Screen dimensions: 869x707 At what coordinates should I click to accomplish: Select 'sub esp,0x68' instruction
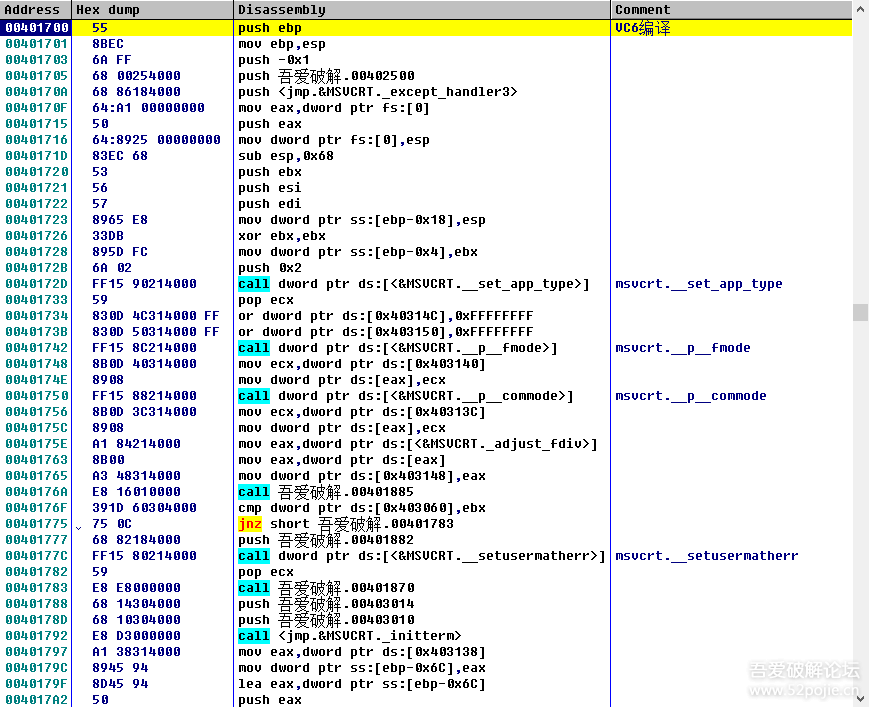(286, 156)
